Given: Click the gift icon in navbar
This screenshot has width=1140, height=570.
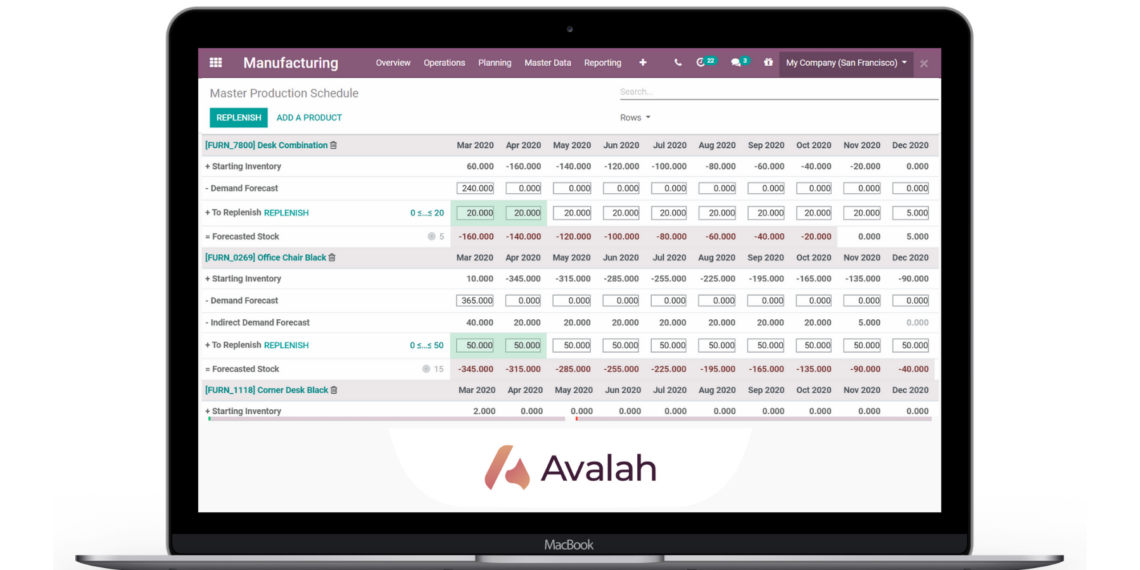Looking at the screenshot, I should click(768, 63).
